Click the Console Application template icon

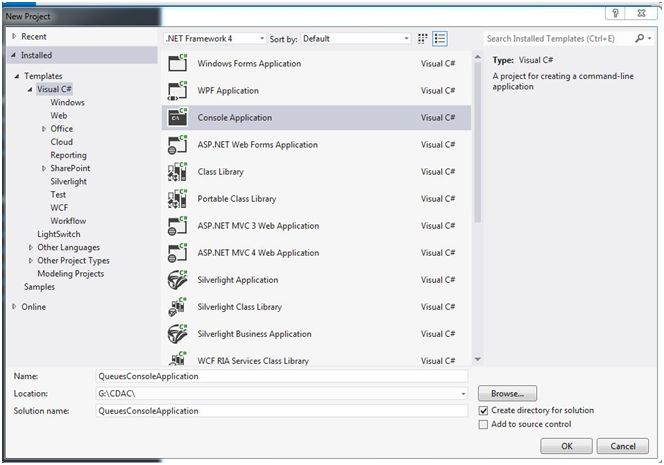[x=177, y=118]
